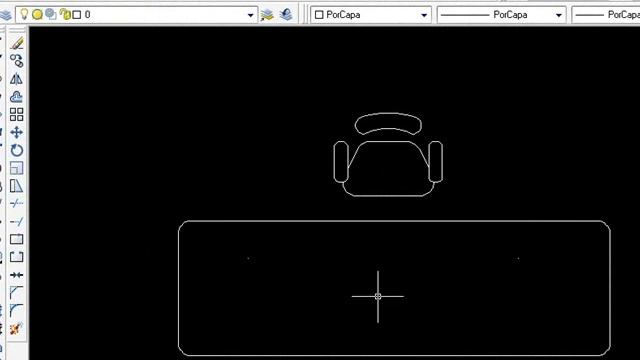Select the Offset tool
This screenshot has height=360, width=640.
(x=16, y=97)
